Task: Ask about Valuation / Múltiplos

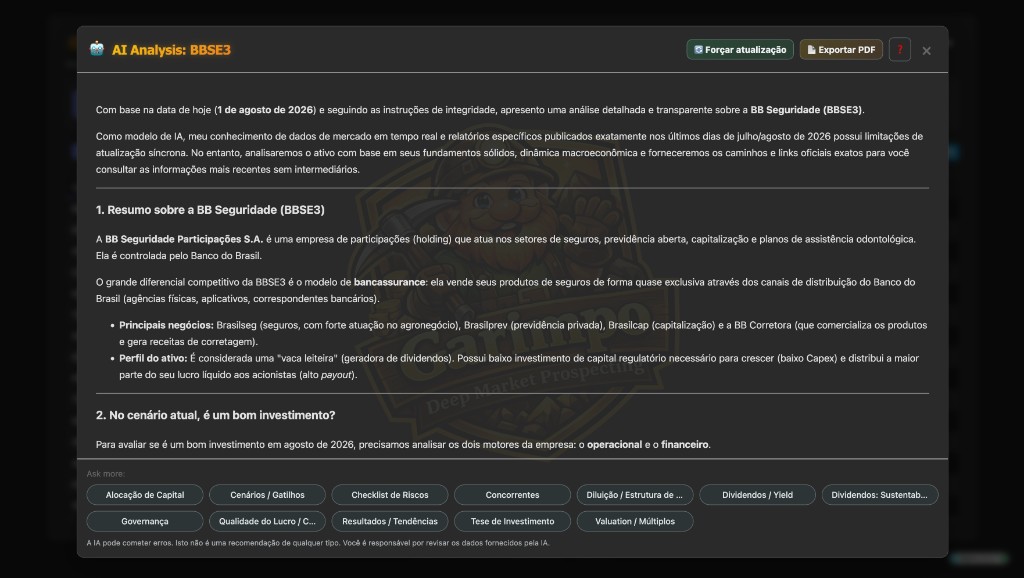Action: tap(634, 521)
